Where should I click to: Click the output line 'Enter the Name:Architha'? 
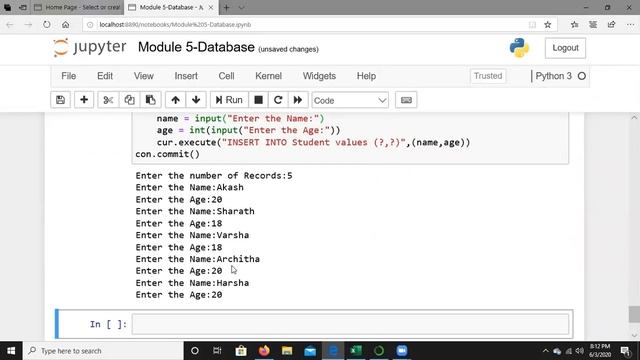tap(198, 259)
